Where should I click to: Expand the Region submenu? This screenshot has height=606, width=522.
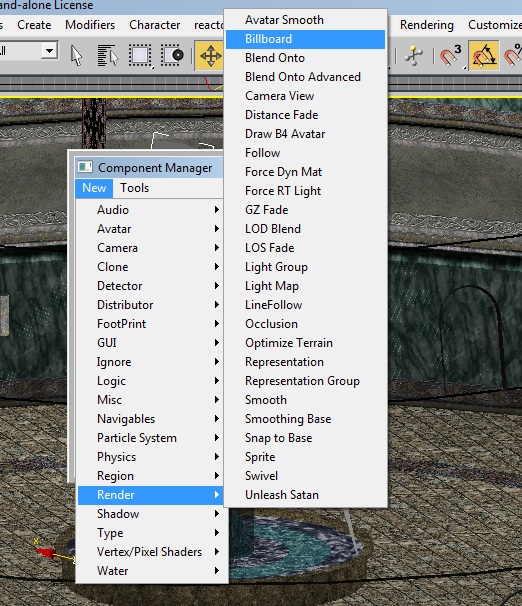(150, 476)
